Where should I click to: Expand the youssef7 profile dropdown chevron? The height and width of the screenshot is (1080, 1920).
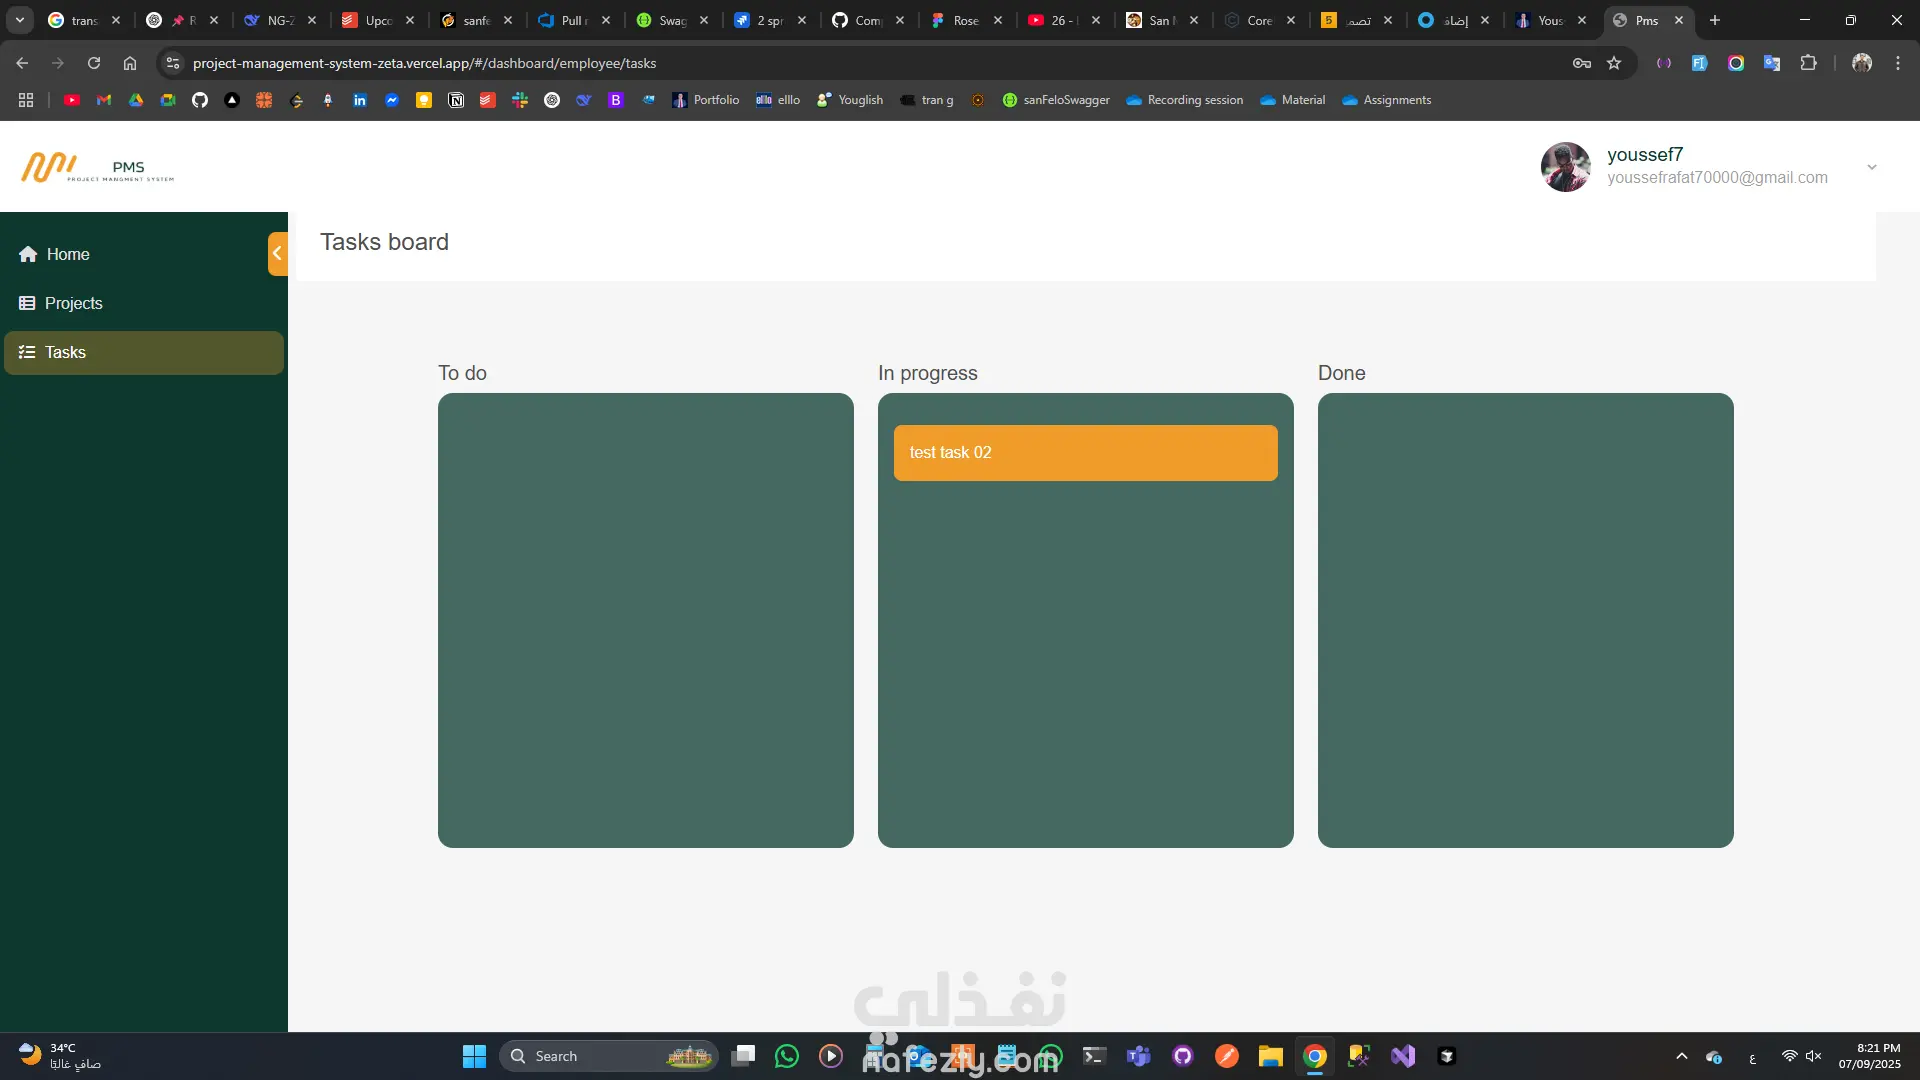(1872, 167)
